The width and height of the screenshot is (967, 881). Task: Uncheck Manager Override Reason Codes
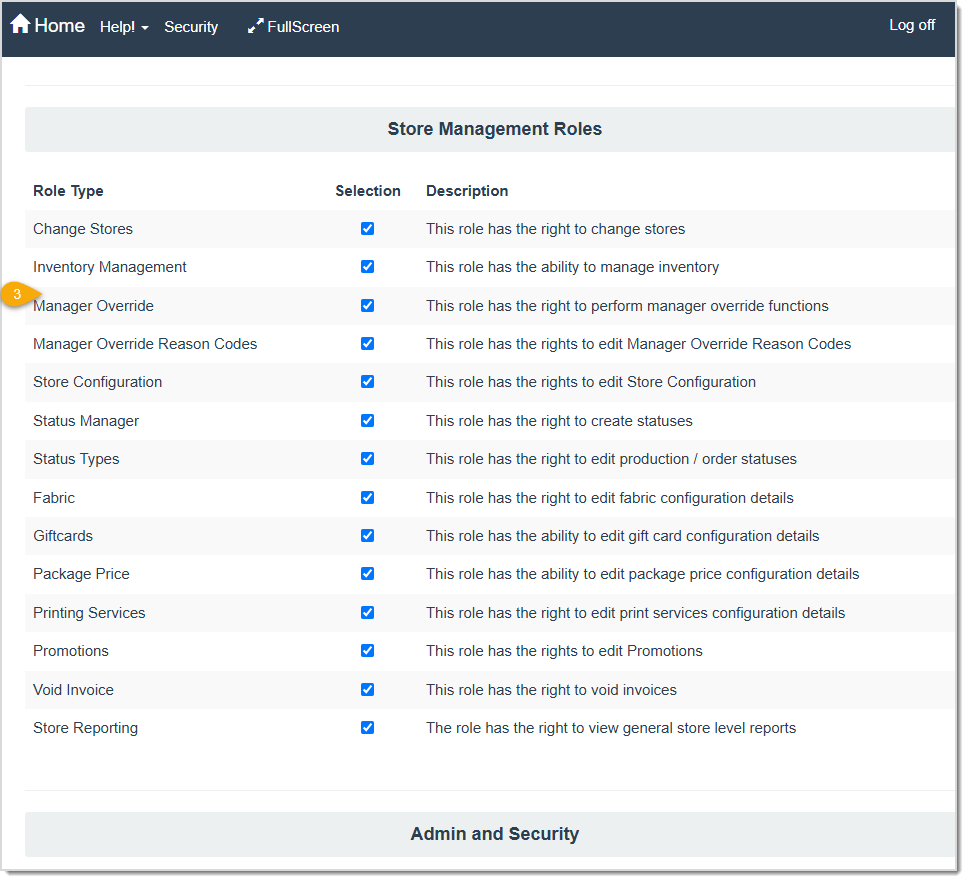tap(368, 343)
